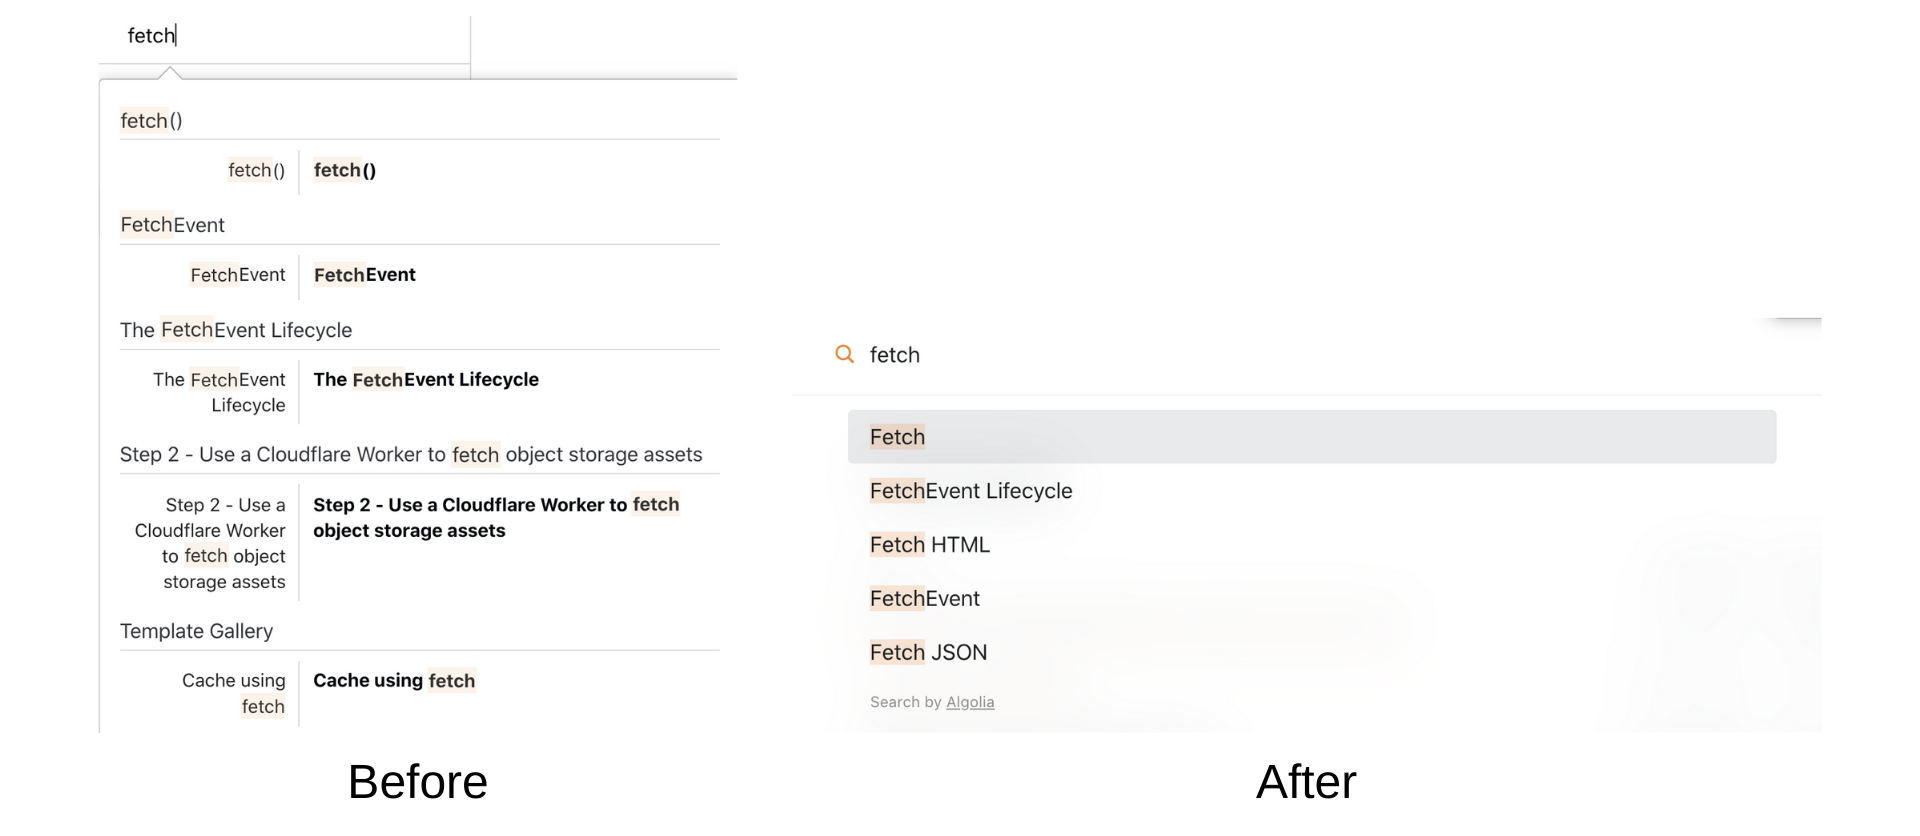Follow the Algolia link
1920x836 pixels.
pyautogui.click(x=970, y=702)
